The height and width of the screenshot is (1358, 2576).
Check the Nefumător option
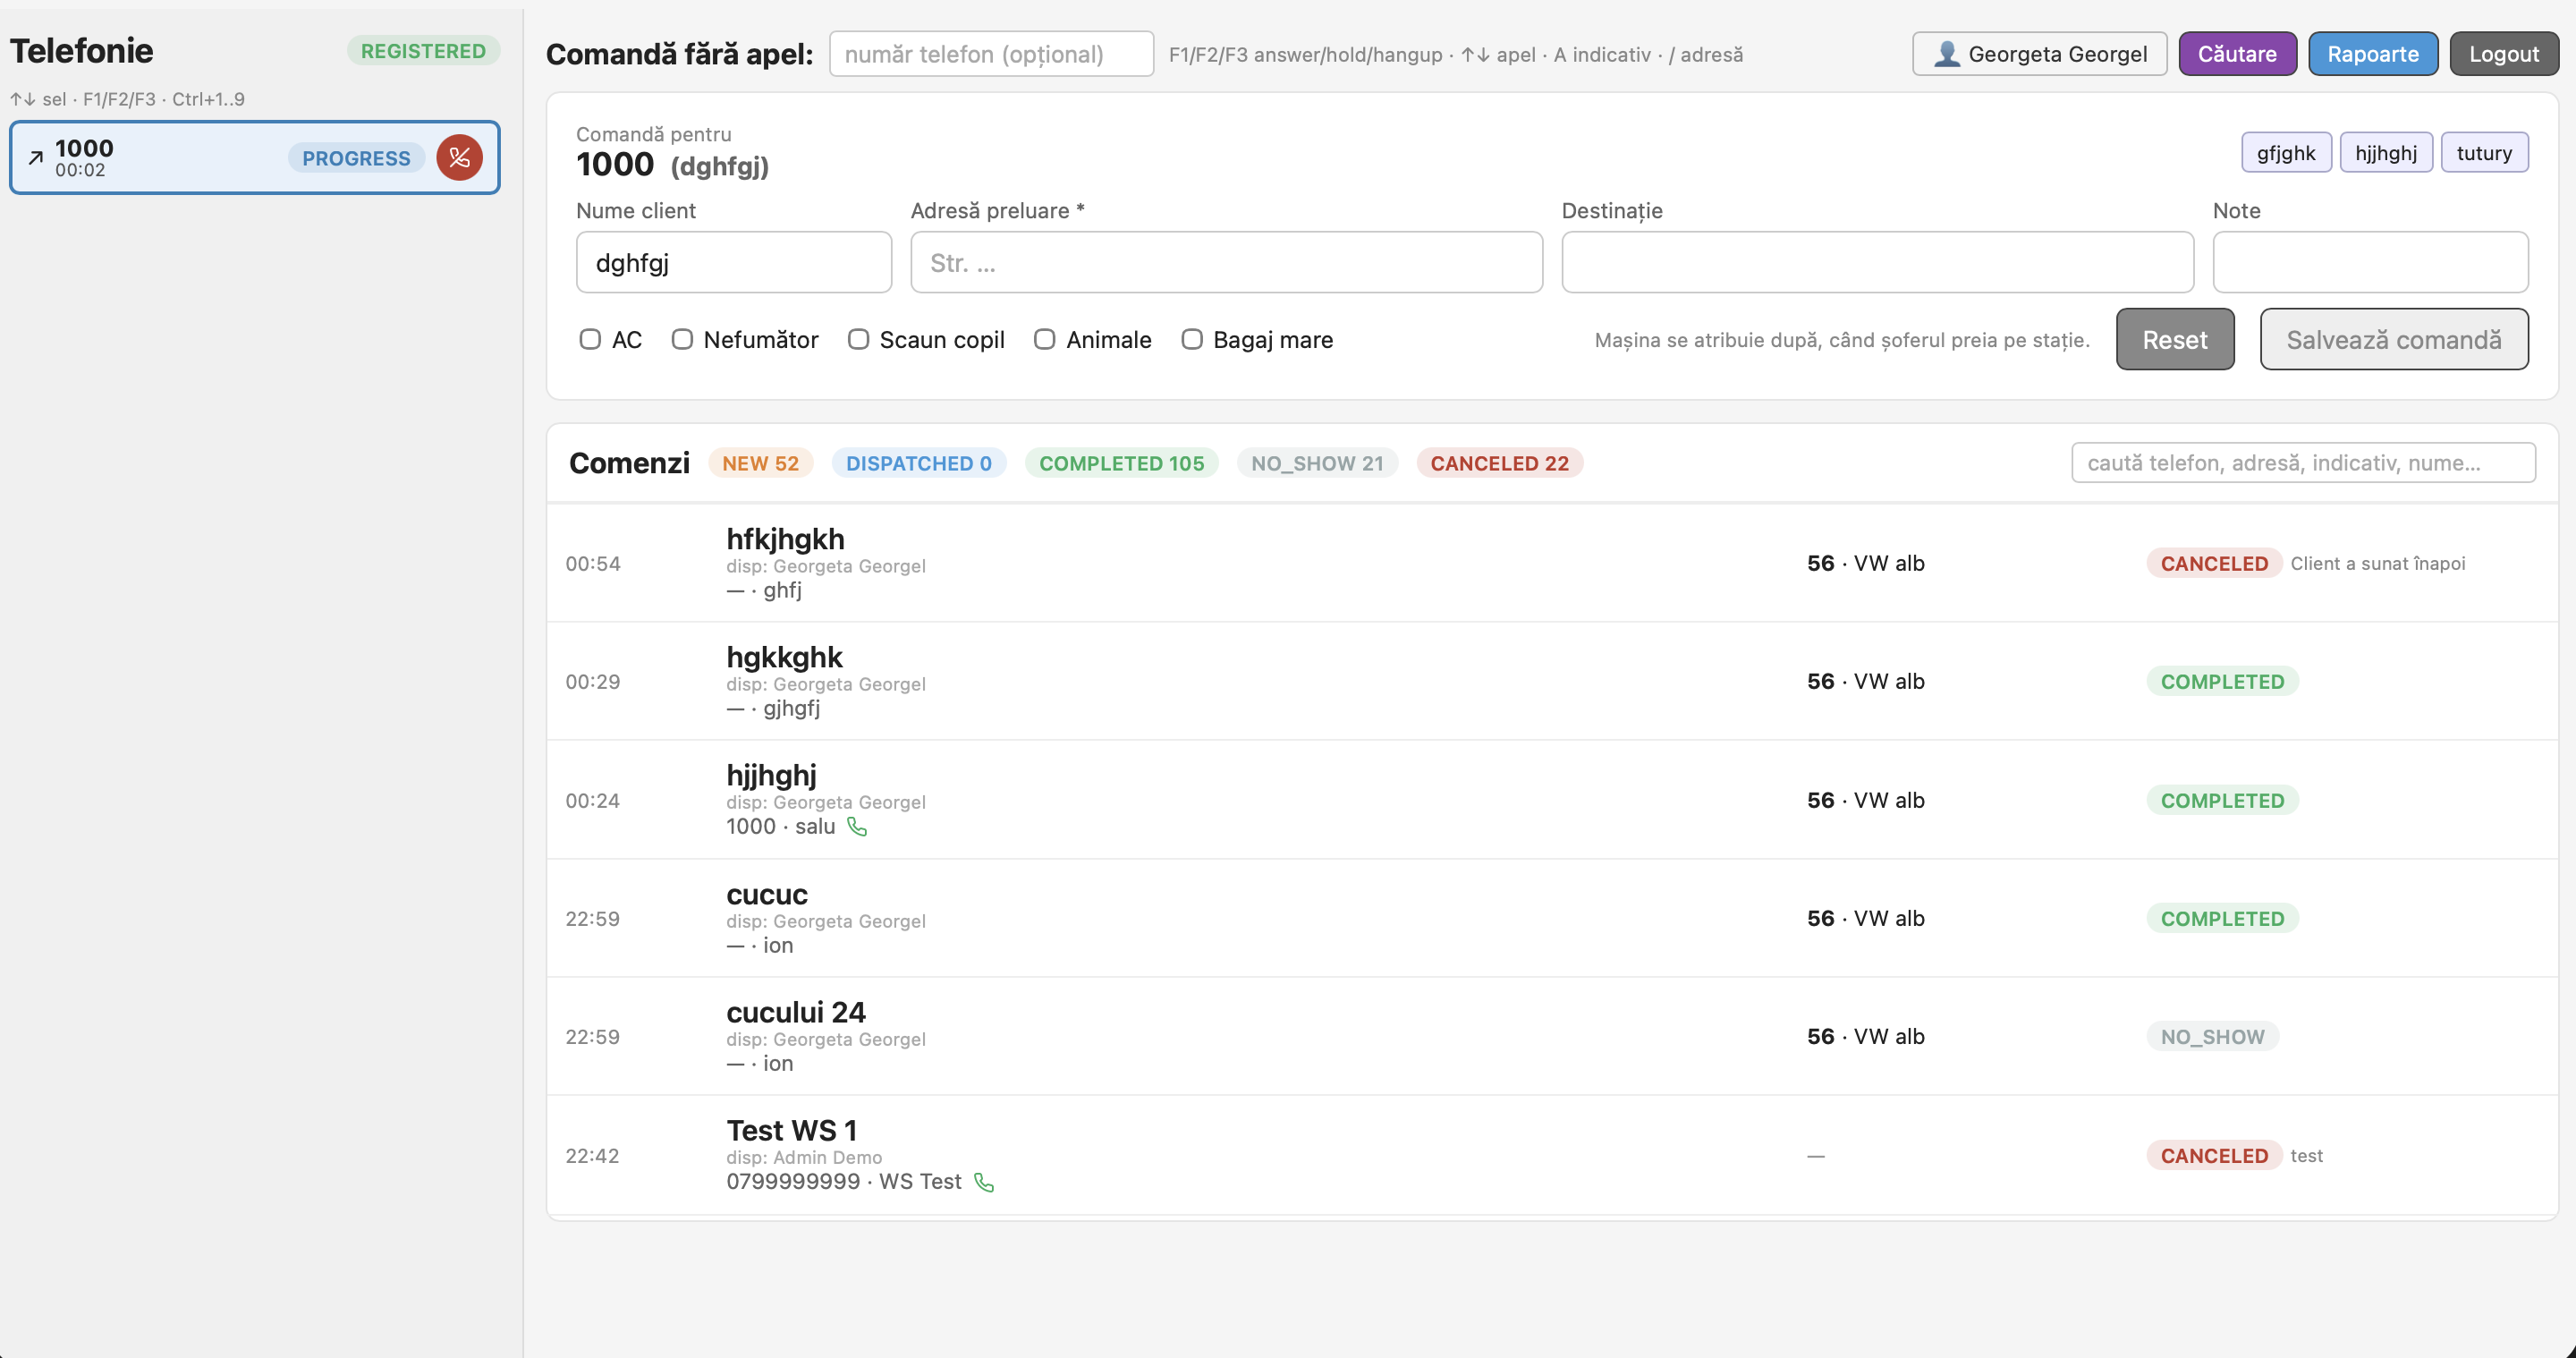(x=682, y=339)
